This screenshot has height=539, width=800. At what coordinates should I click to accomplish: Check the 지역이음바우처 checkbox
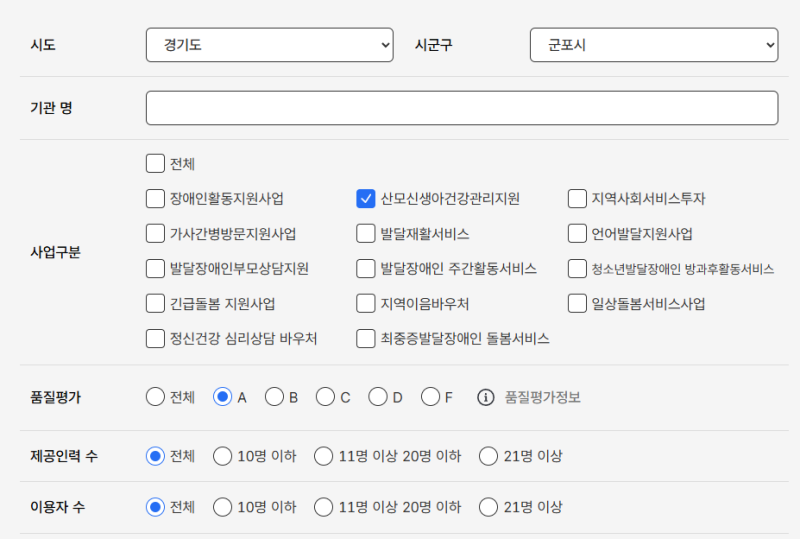tap(366, 303)
